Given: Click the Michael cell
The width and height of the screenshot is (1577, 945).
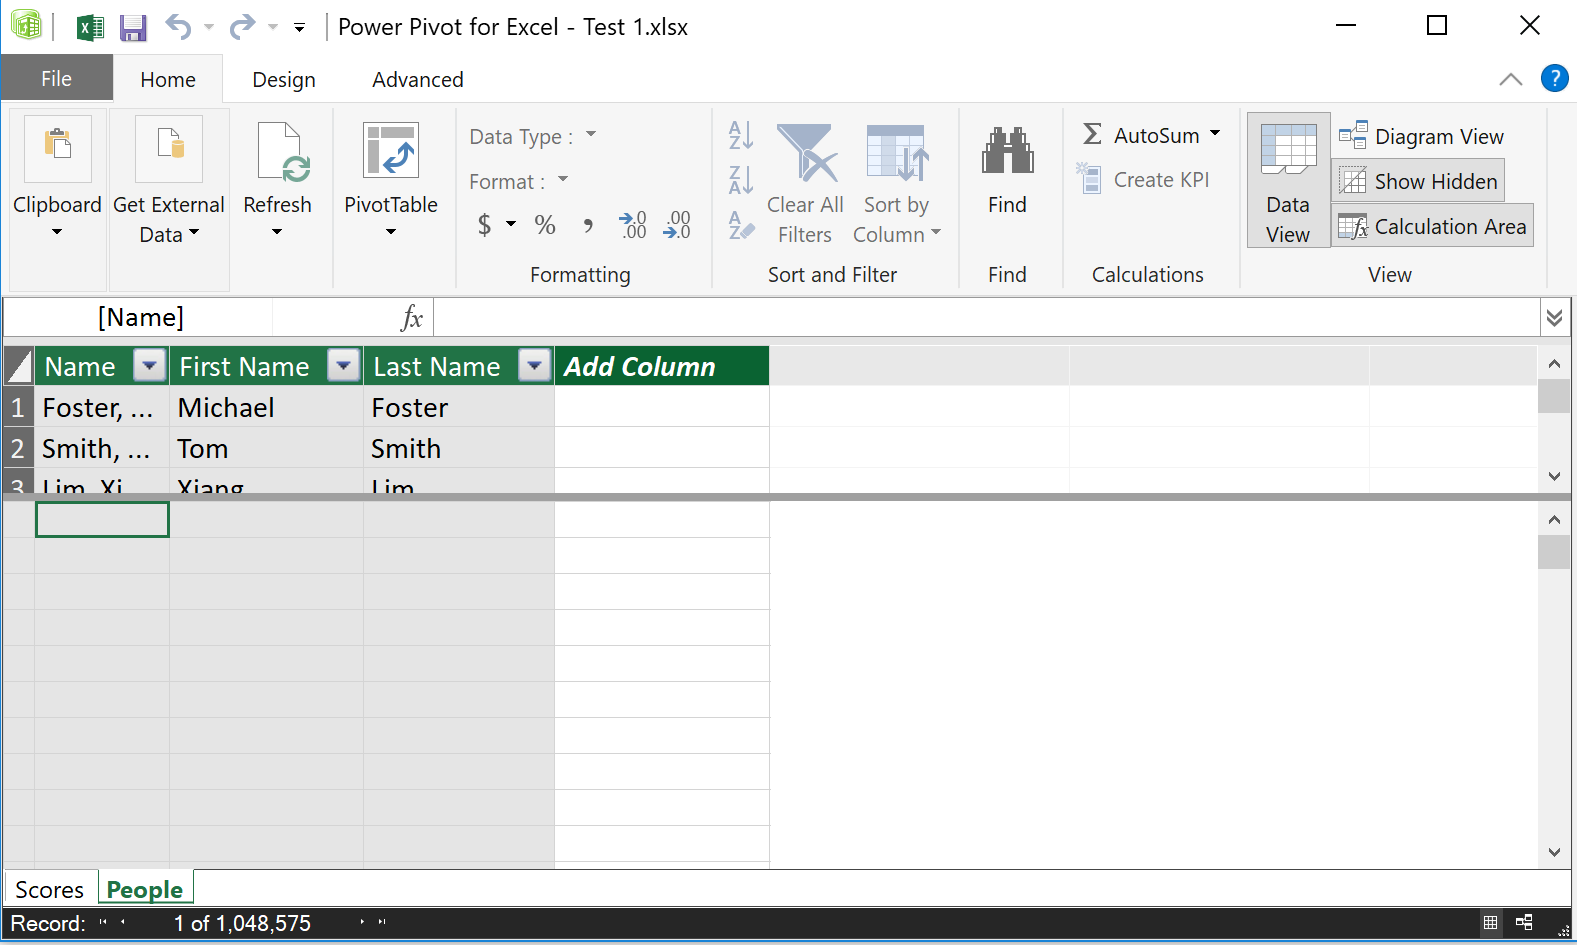Looking at the screenshot, I should tap(266, 407).
